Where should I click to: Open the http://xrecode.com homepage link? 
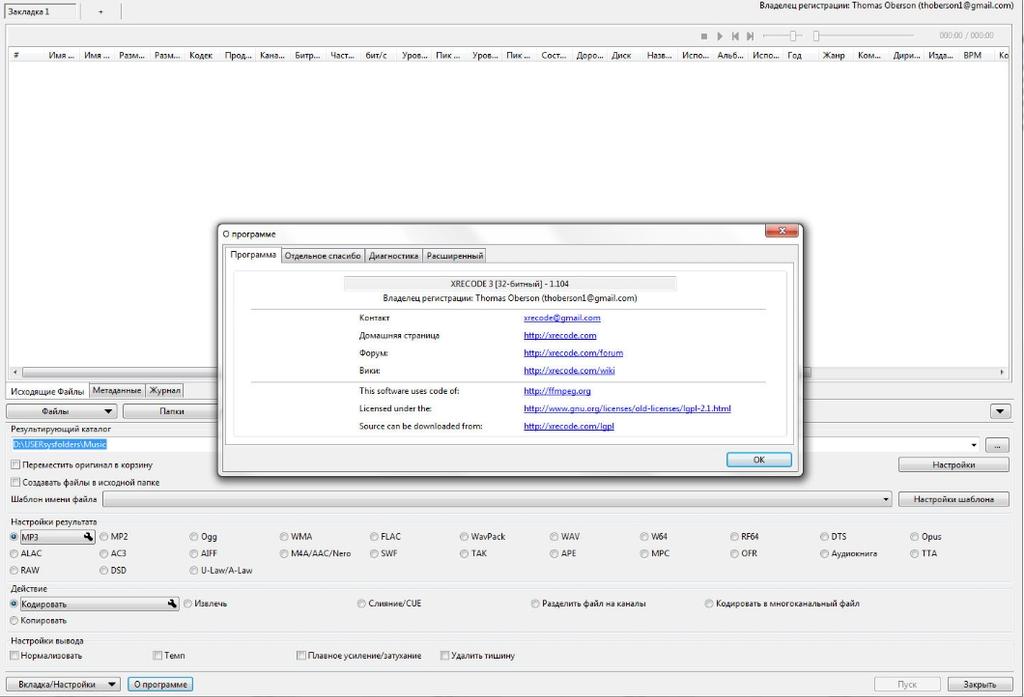pyautogui.click(x=560, y=336)
